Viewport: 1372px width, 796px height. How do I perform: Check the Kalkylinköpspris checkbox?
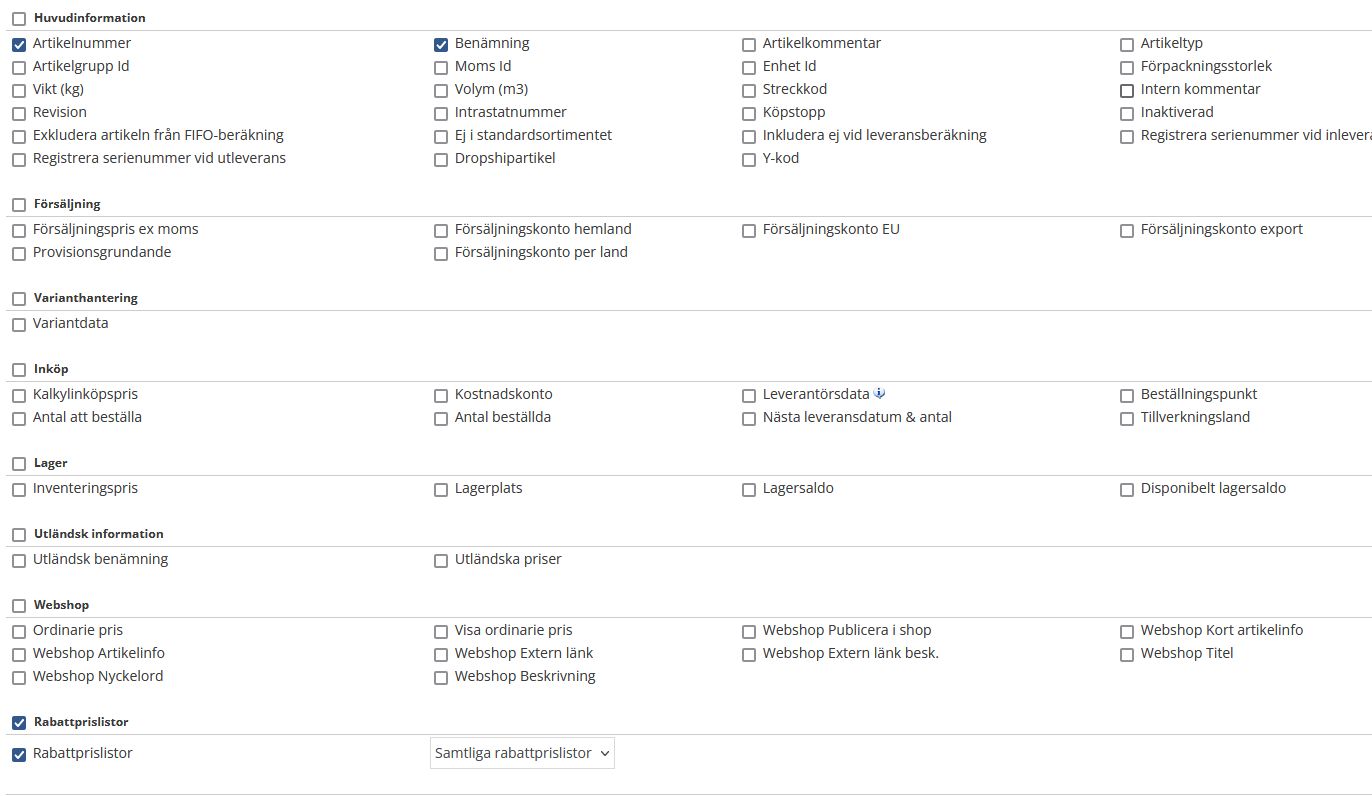19,396
